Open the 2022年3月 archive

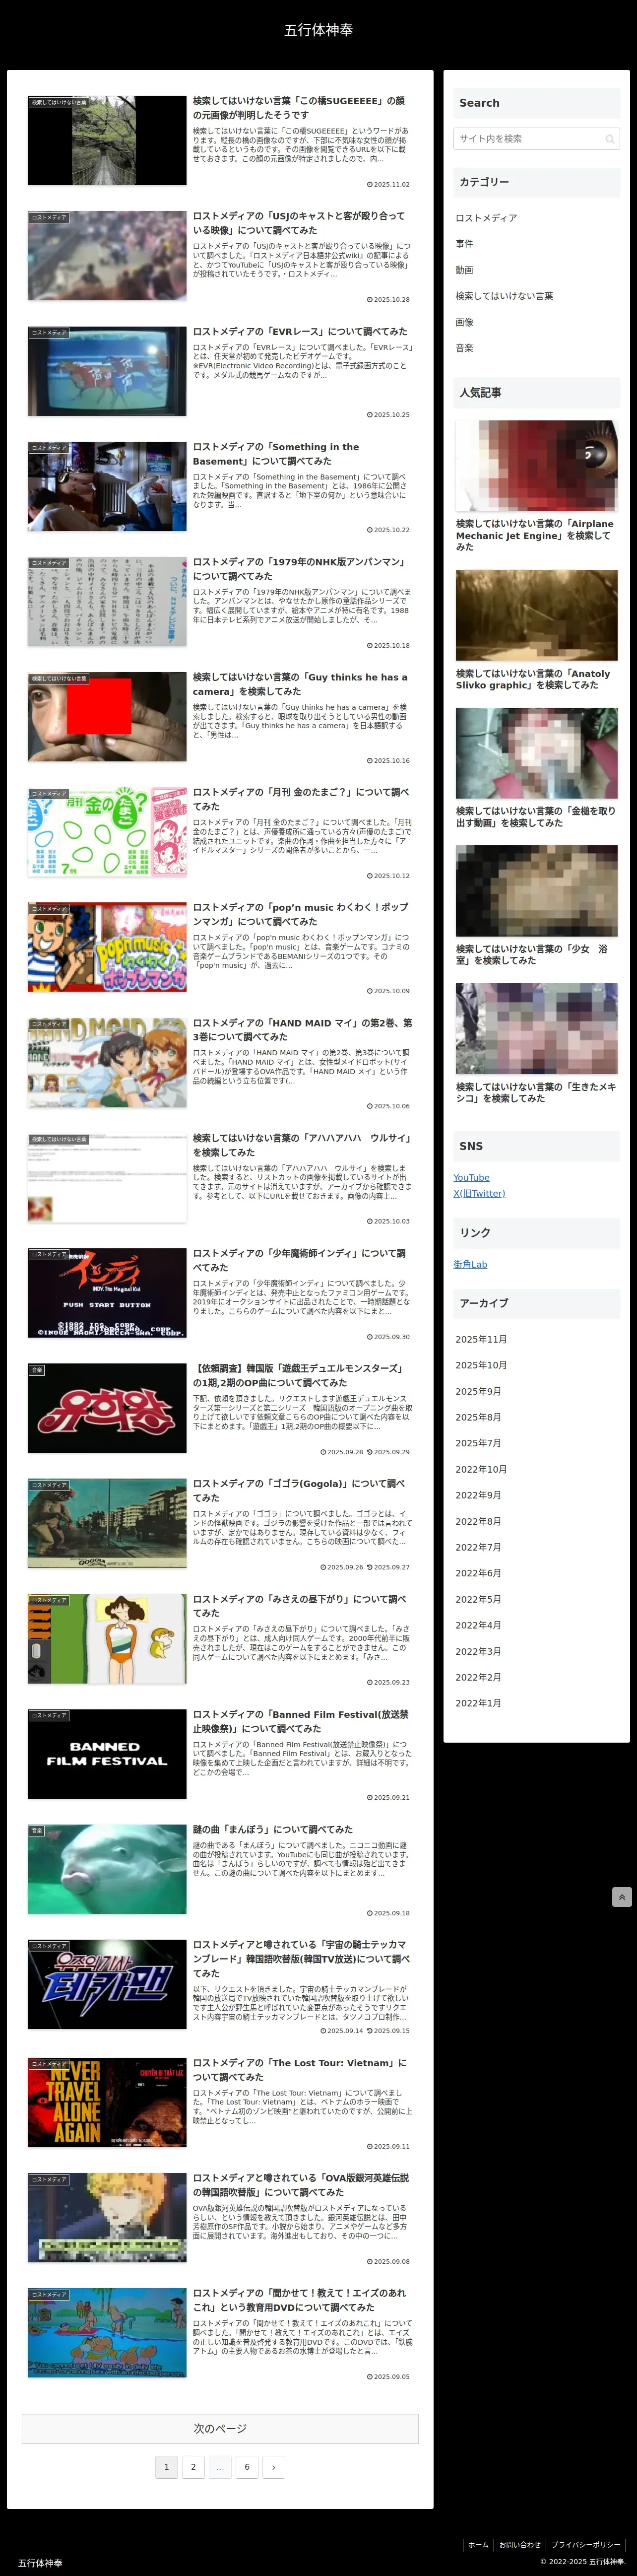[x=478, y=1651]
